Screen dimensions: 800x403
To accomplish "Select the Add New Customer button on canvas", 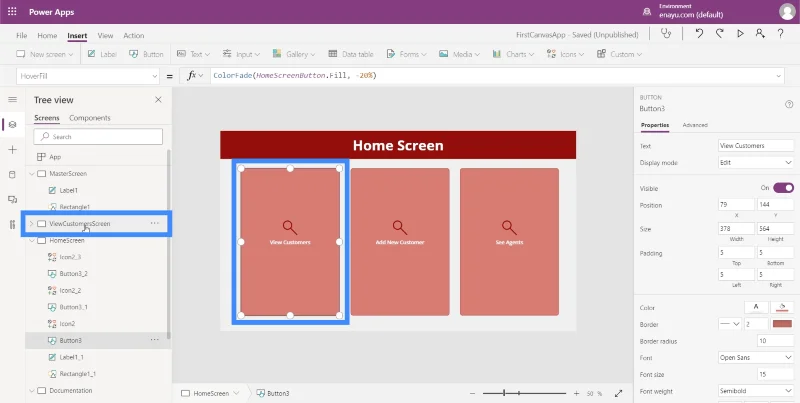I will (400, 242).
